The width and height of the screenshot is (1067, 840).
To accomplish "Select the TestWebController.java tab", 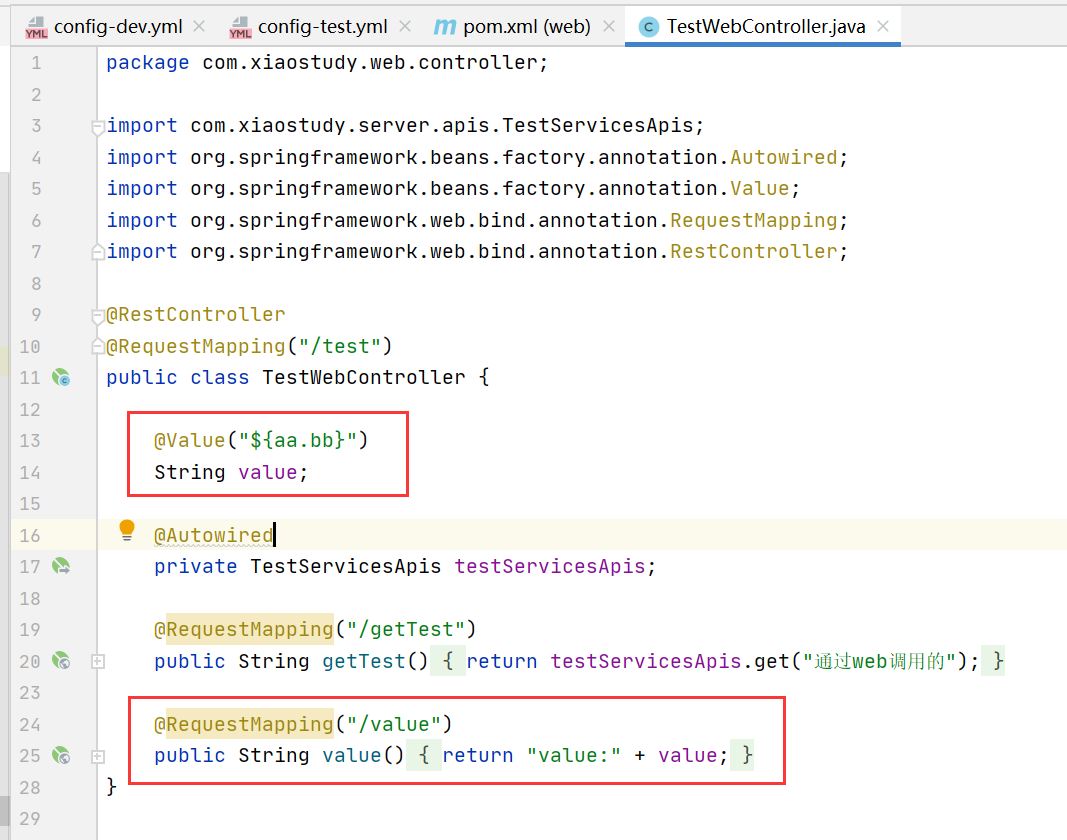I will [x=766, y=27].
